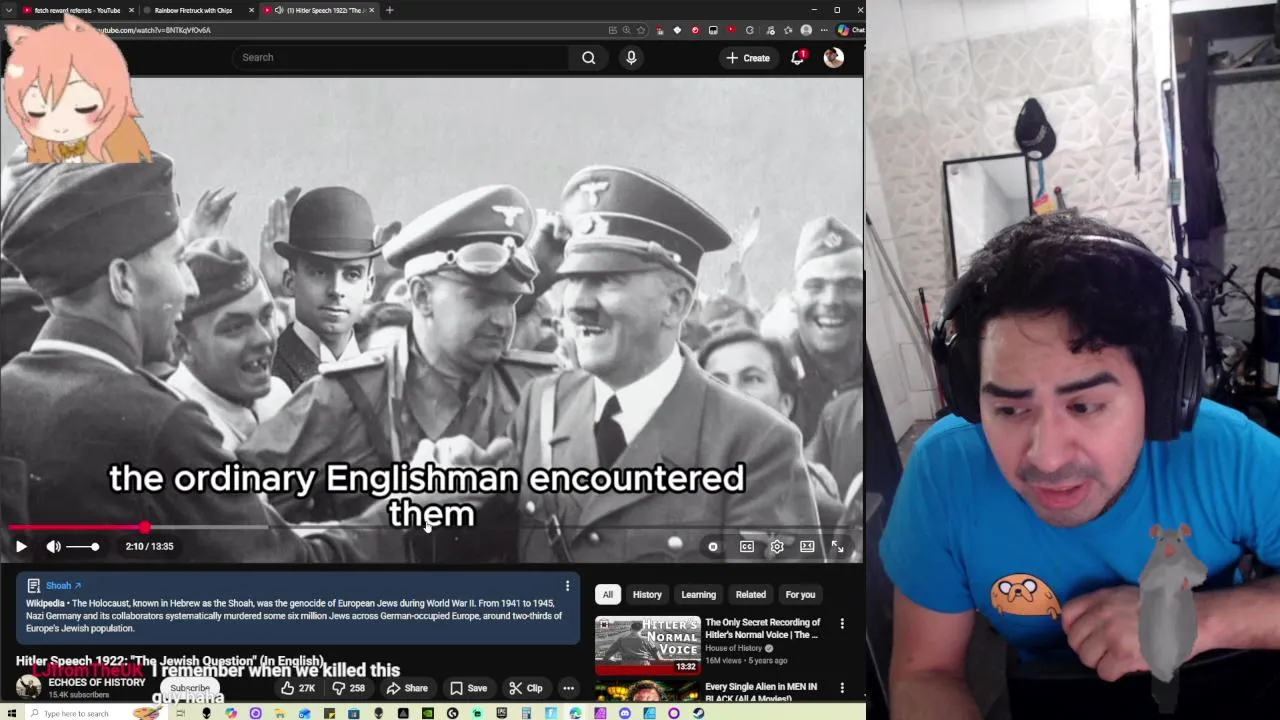Select the 'For you' filter chip
This screenshot has width=1280, height=720.
tap(800, 594)
